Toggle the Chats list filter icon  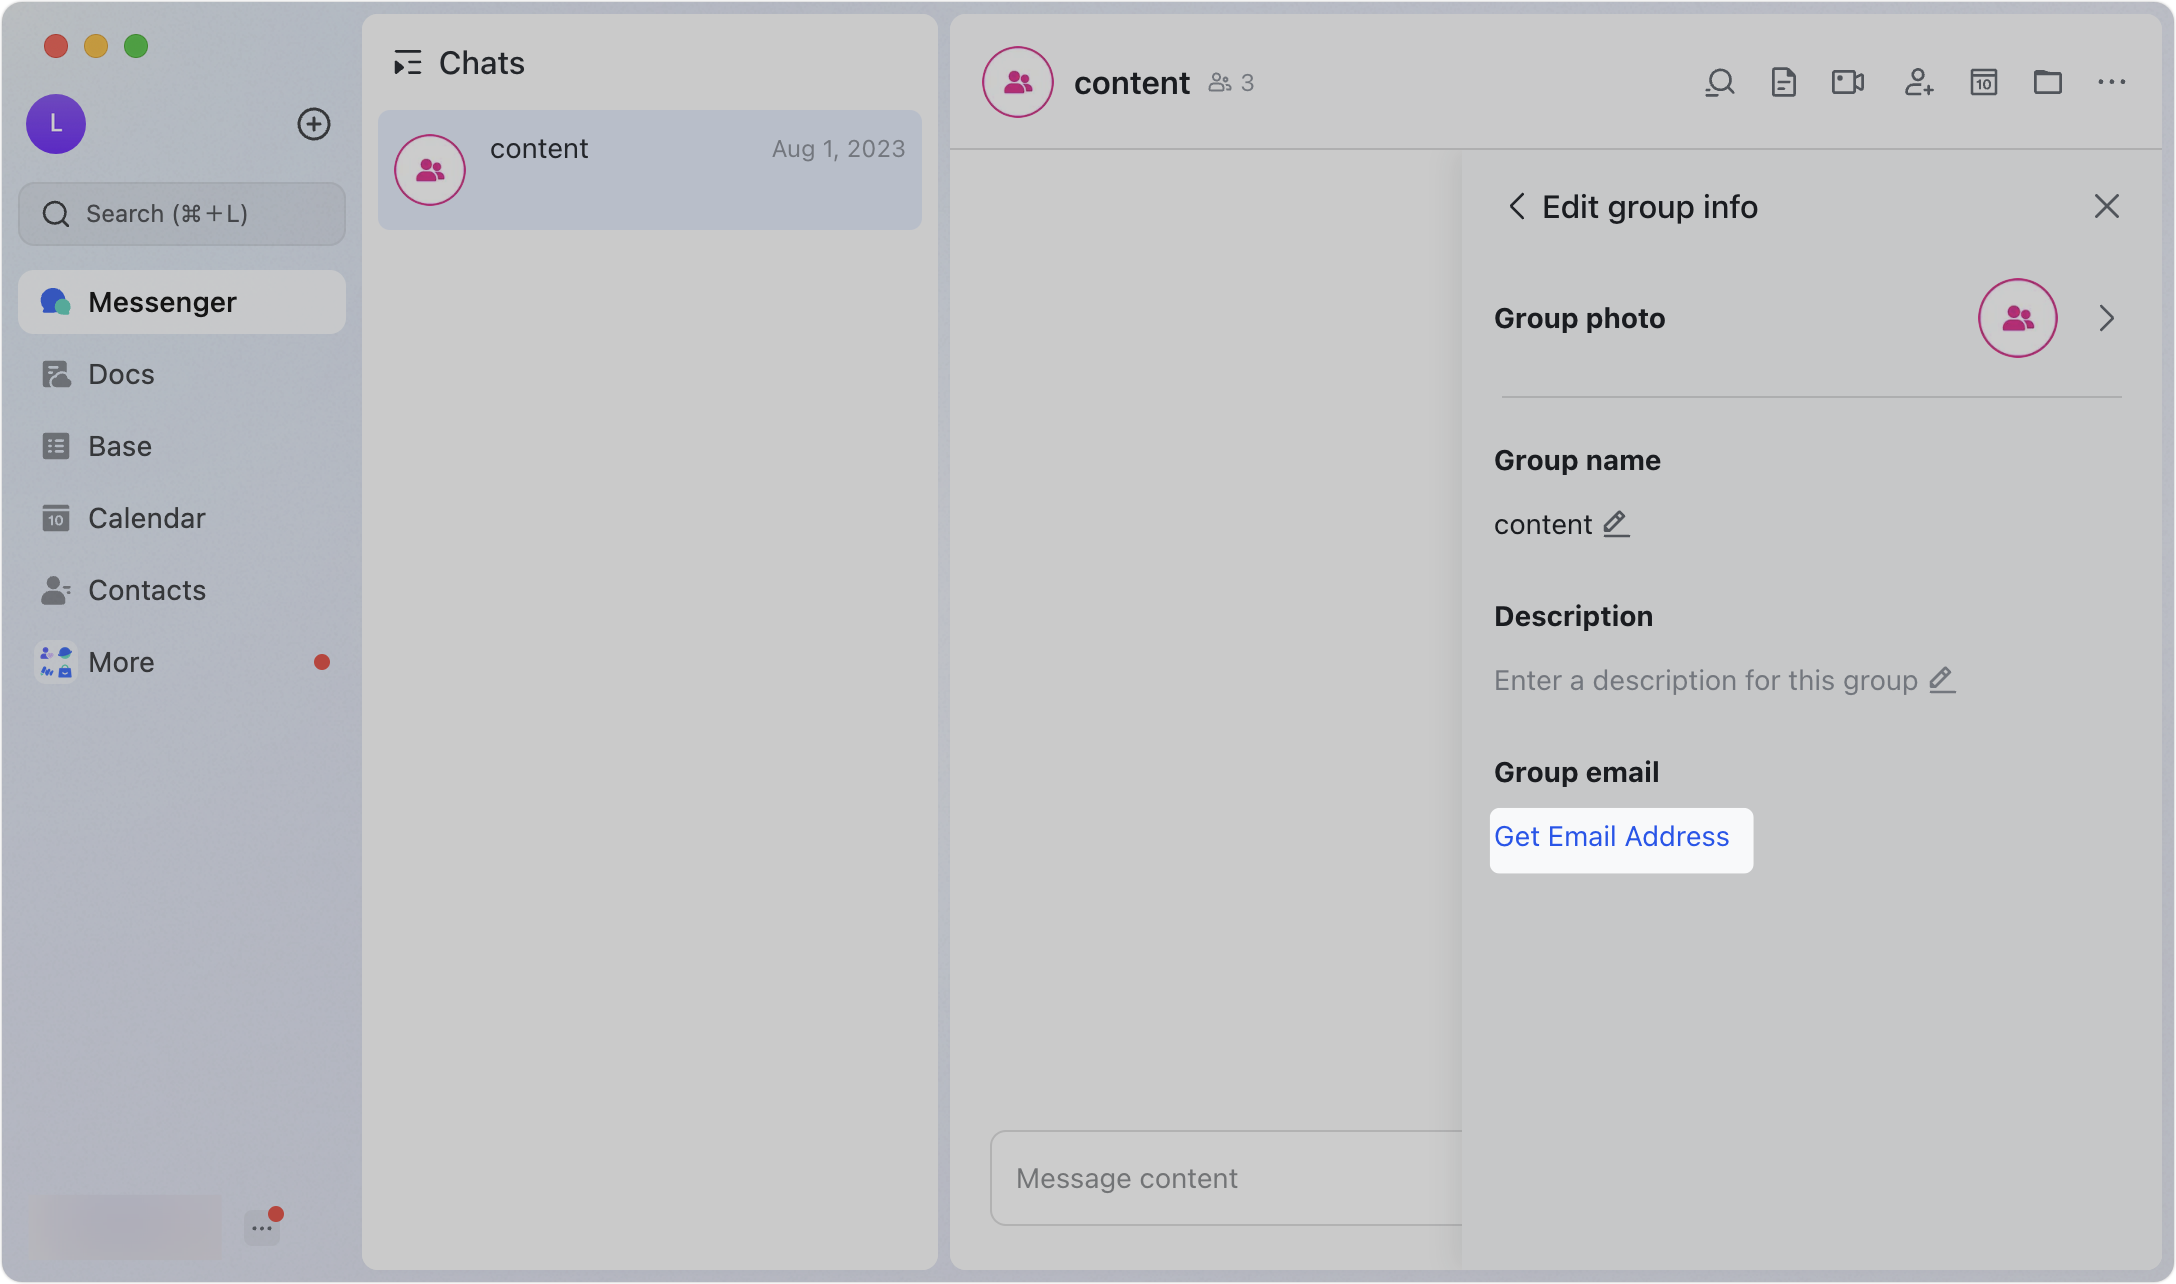click(408, 63)
